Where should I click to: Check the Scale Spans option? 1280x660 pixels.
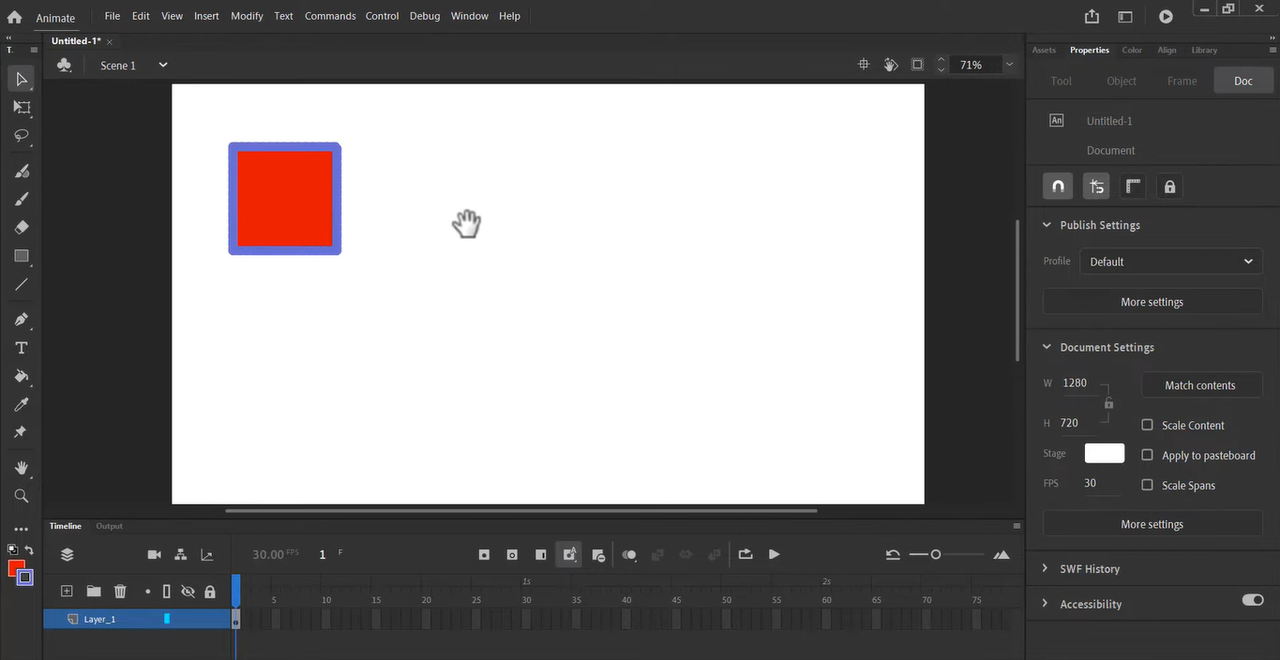click(1147, 485)
